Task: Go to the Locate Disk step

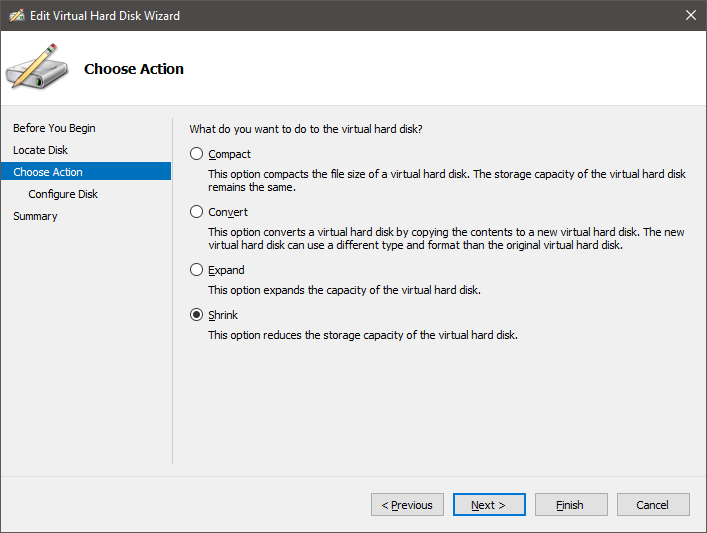Action: [x=40, y=150]
